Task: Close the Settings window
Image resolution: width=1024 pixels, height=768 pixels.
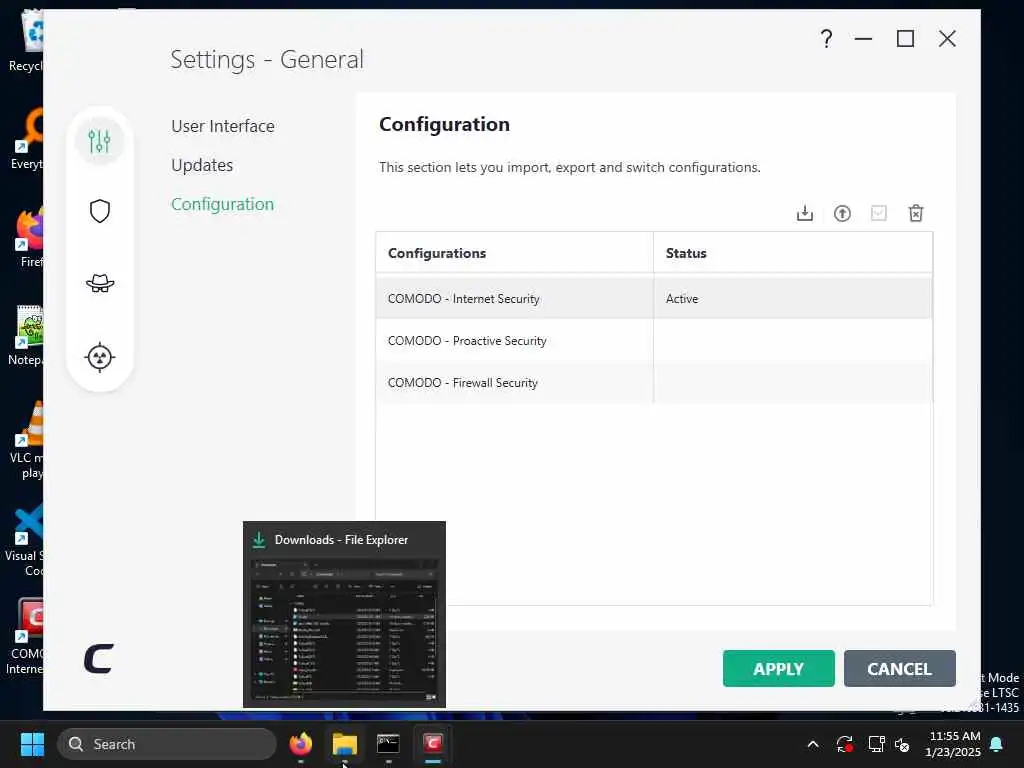Action: pyautogui.click(x=947, y=39)
